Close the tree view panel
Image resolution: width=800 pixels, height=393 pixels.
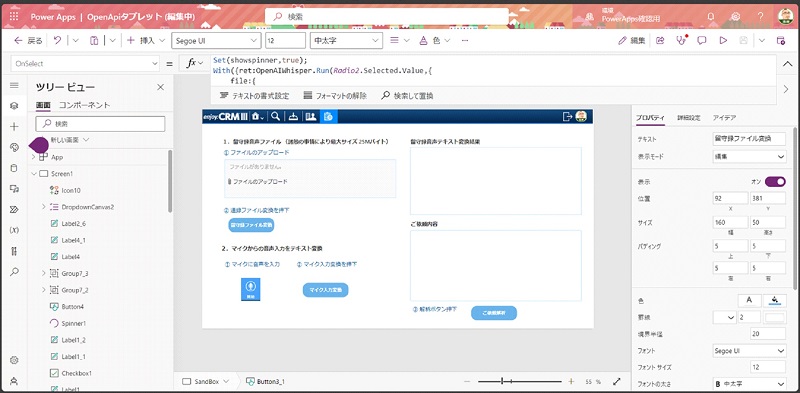(x=160, y=87)
